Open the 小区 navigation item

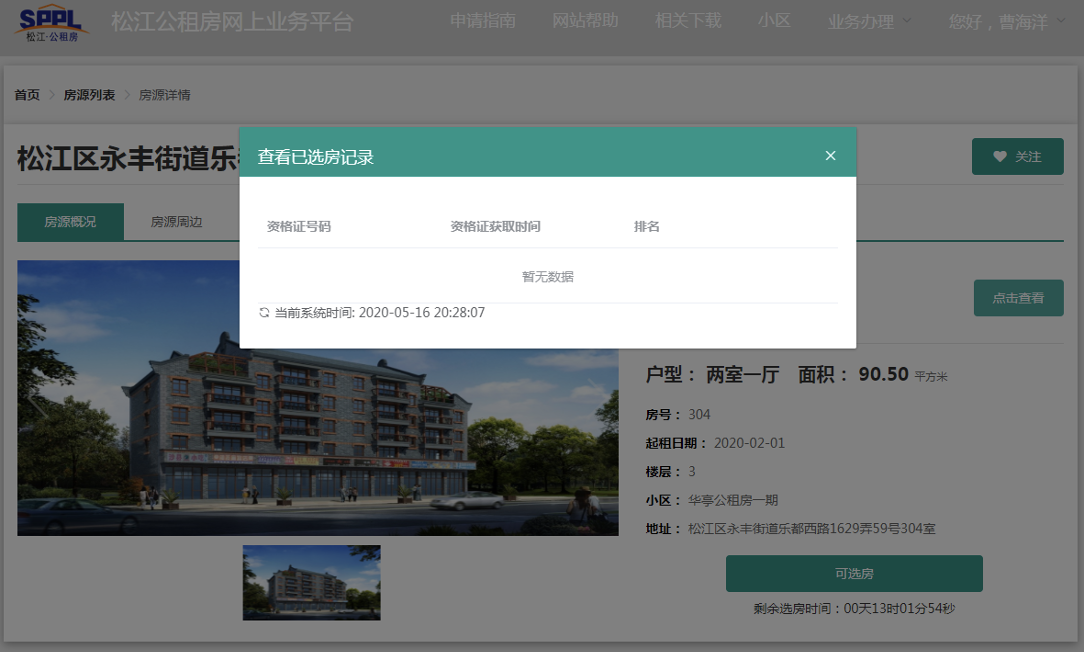(x=774, y=21)
